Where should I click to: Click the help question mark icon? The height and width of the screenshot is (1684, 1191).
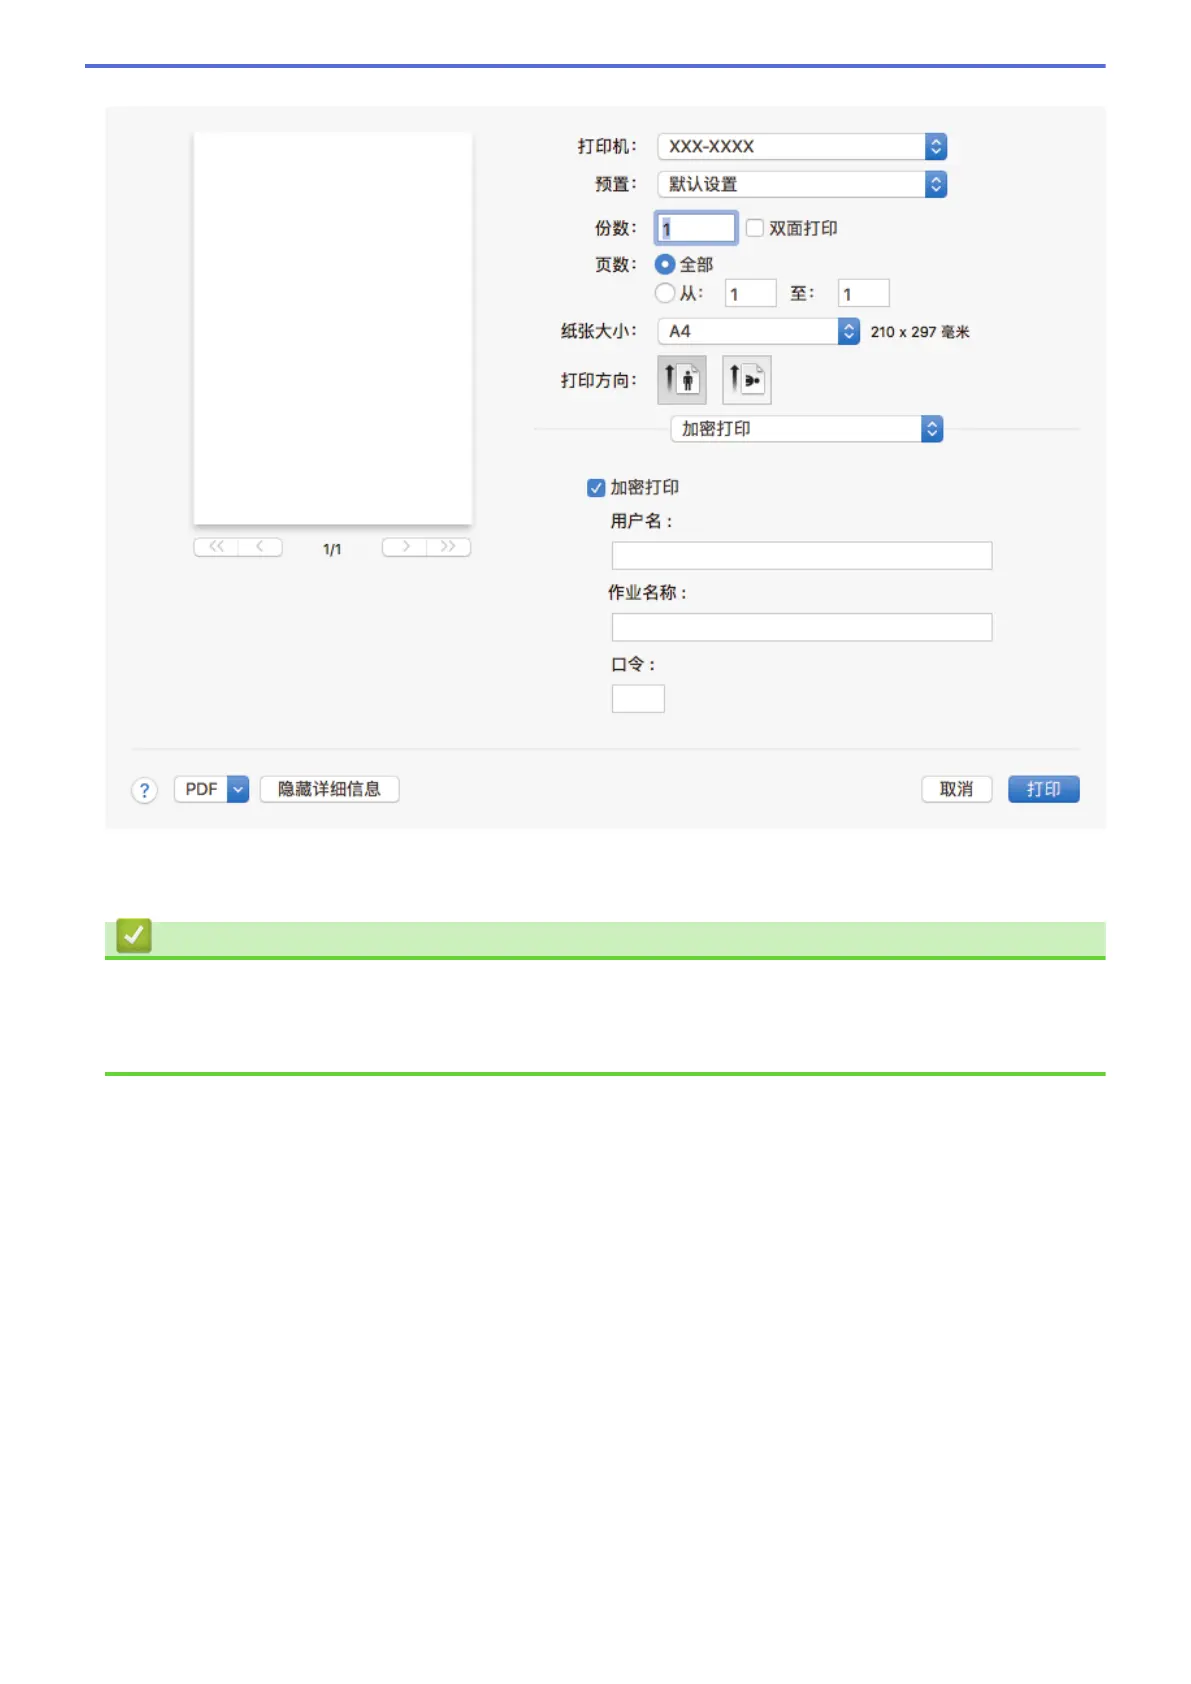click(x=144, y=790)
